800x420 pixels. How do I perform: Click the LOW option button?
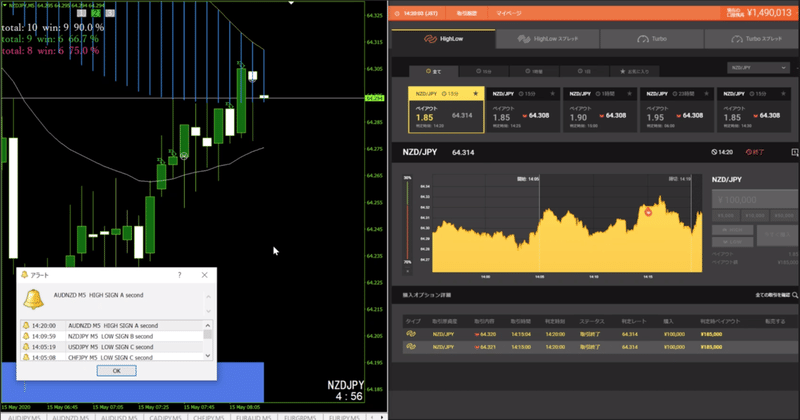coord(733,242)
